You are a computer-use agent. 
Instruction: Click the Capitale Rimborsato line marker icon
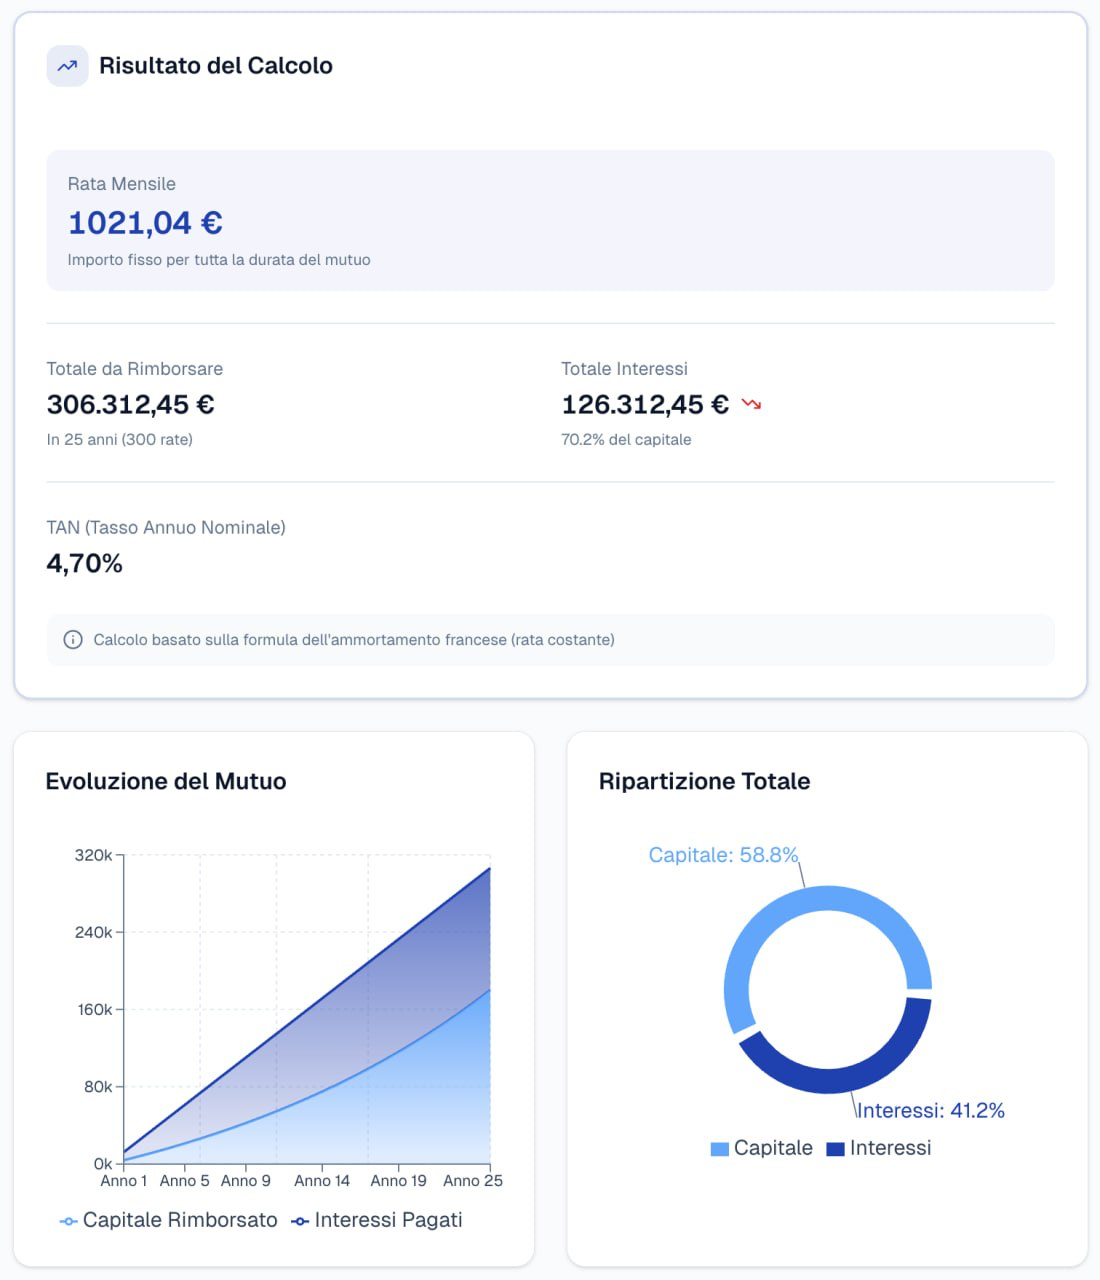[x=66, y=1220]
